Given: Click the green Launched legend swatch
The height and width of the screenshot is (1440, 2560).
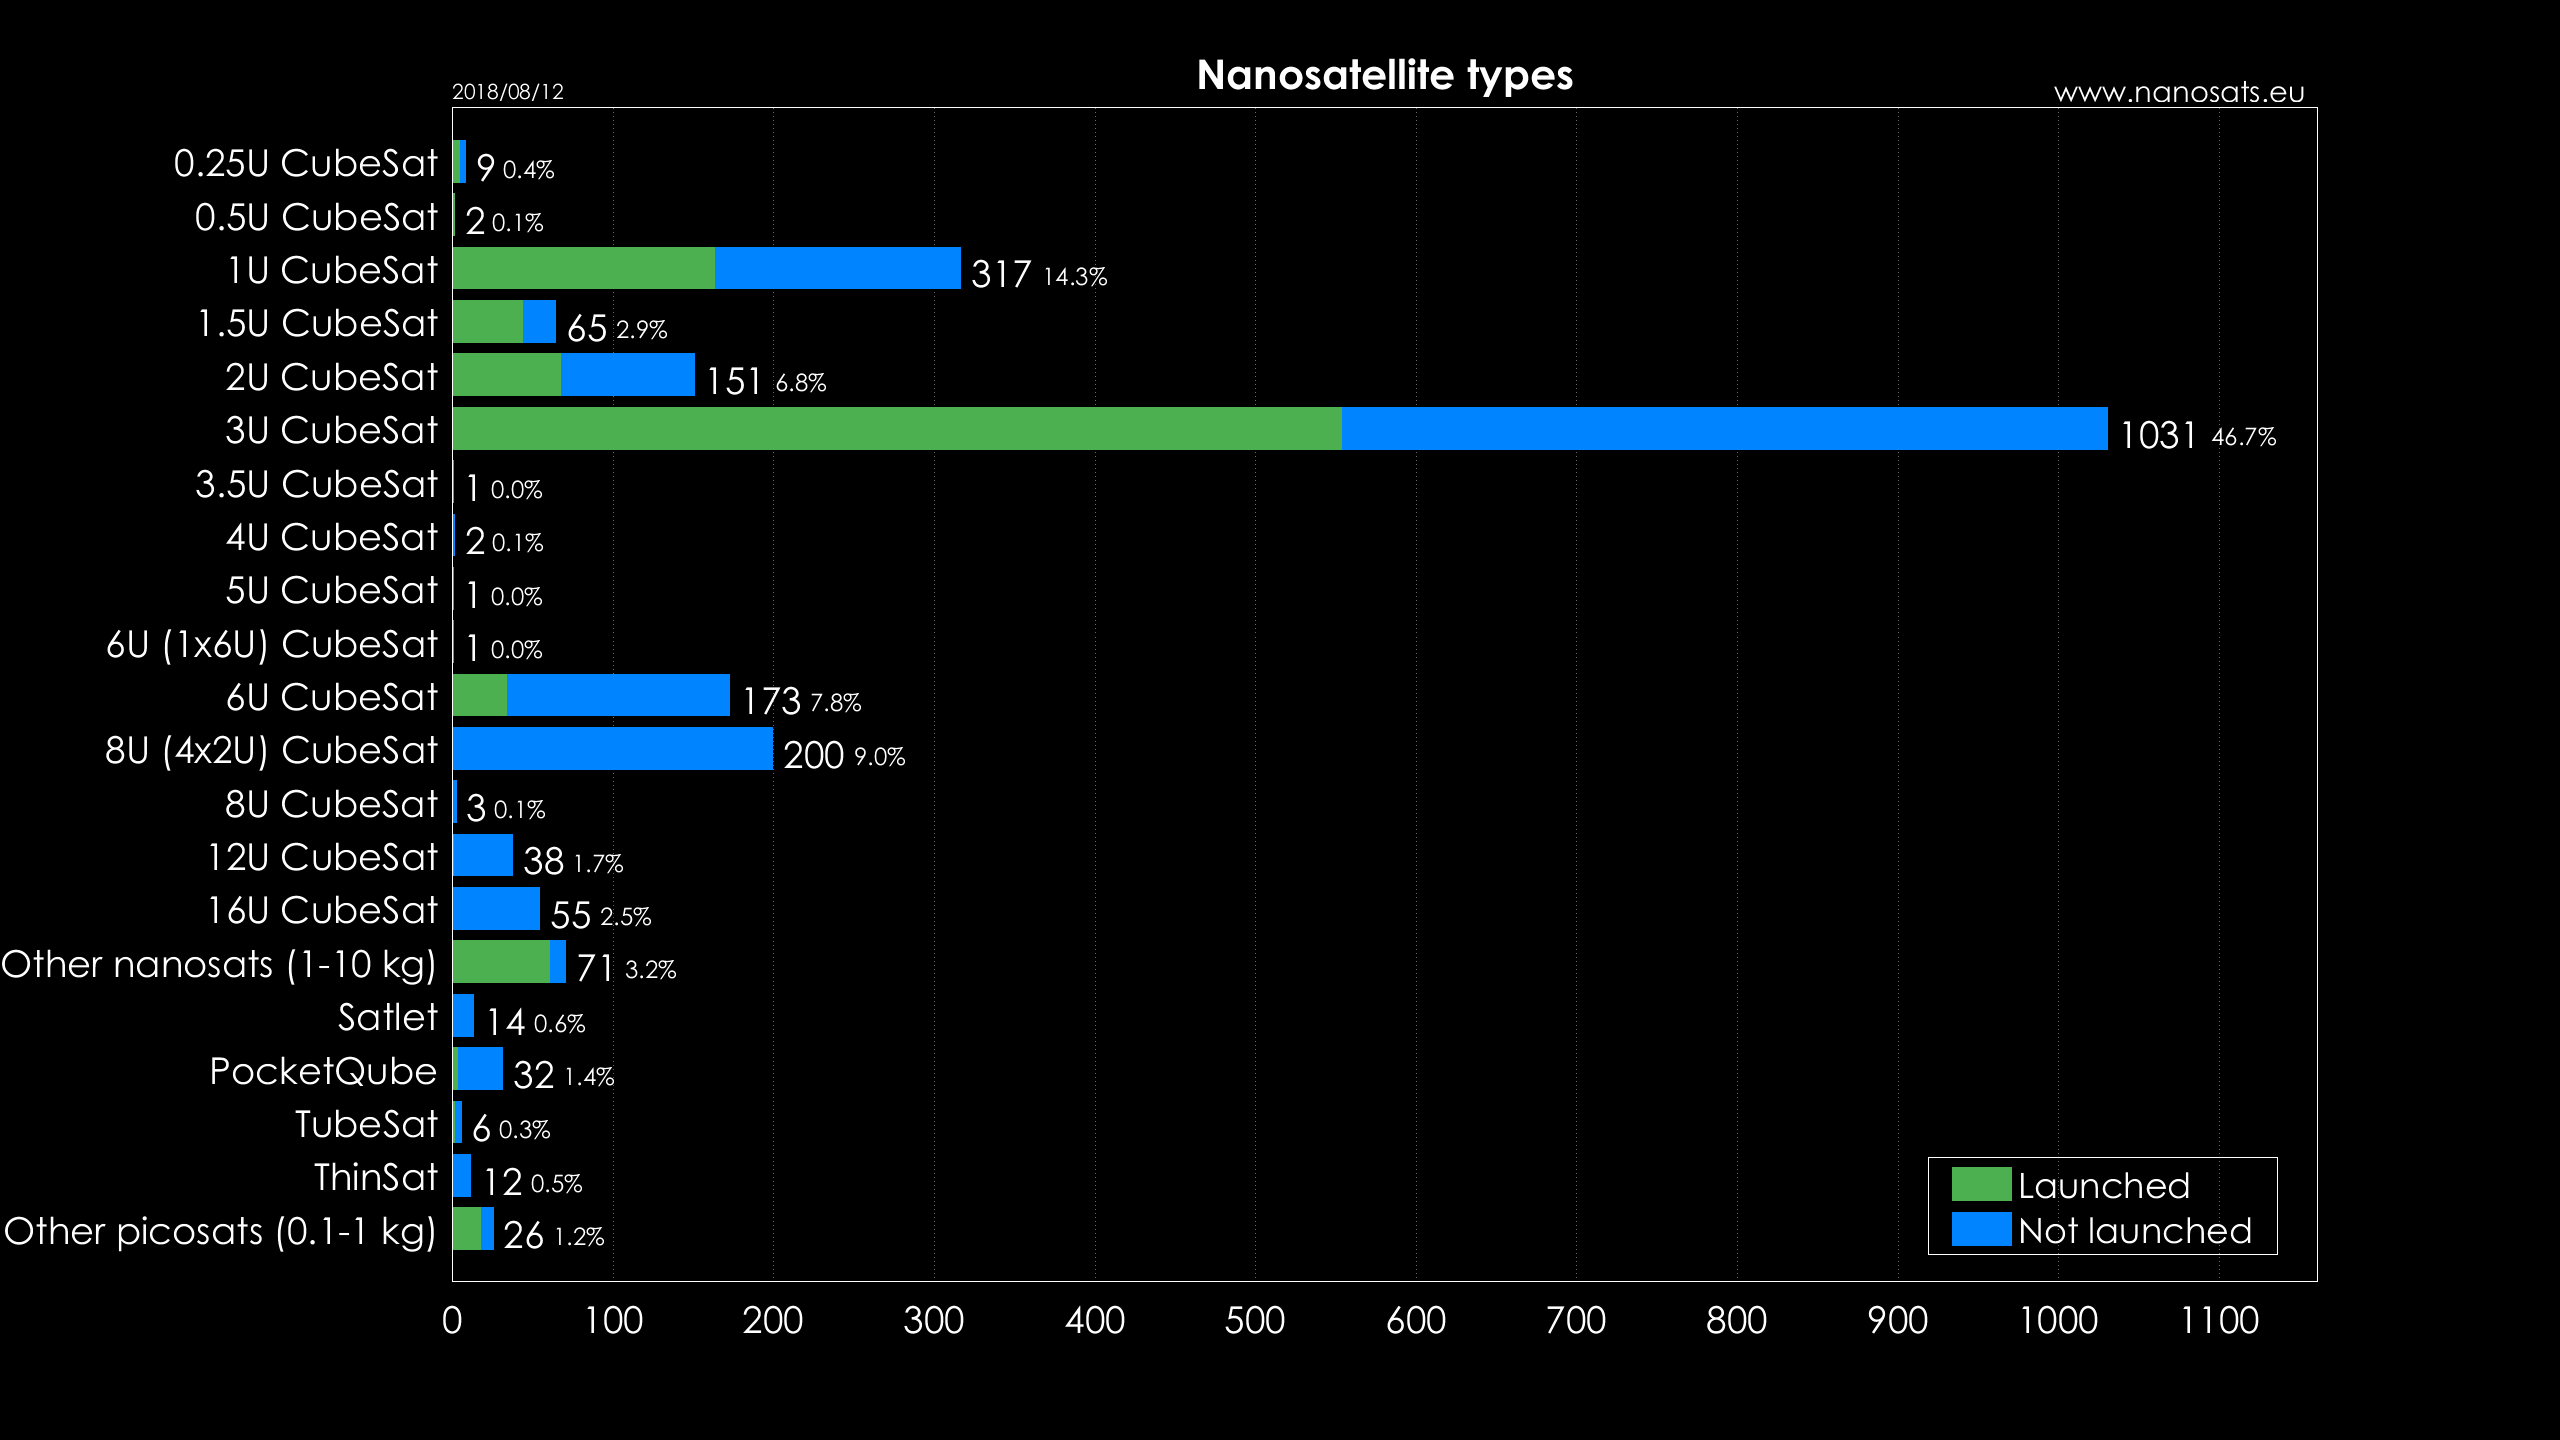Looking at the screenshot, I should pos(1980,1184).
